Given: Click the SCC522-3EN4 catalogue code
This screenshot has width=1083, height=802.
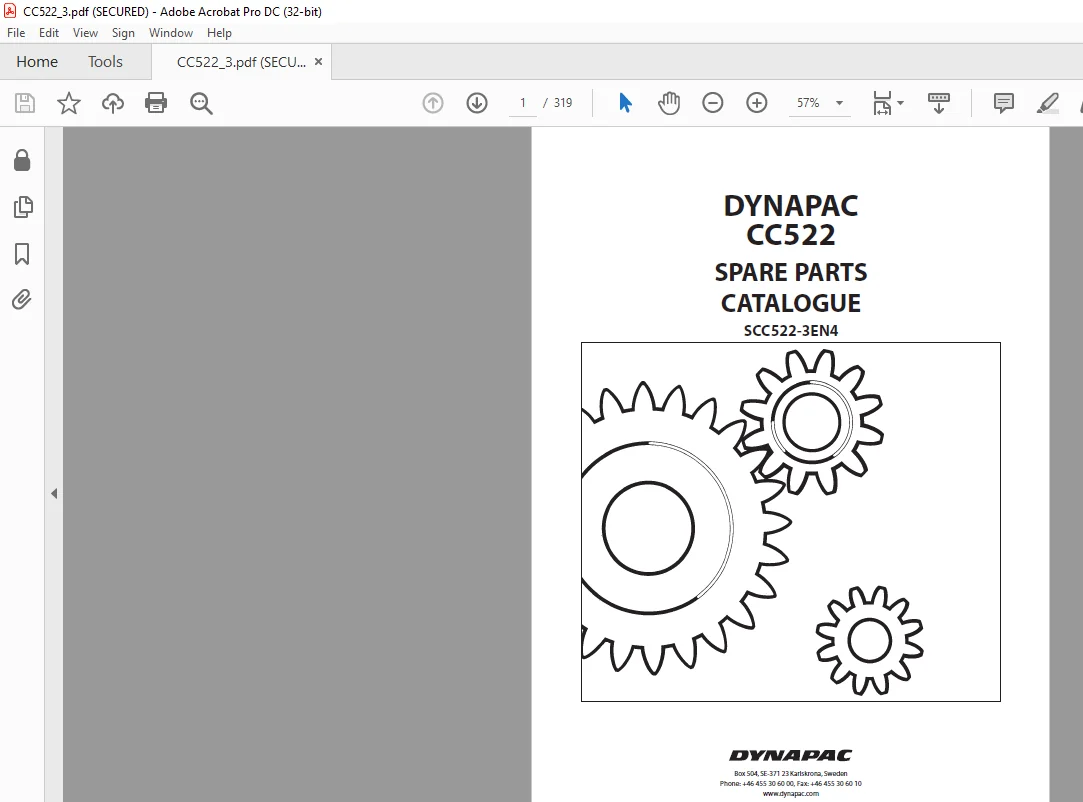Looking at the screenshot, I should click(x=791, y=330).
